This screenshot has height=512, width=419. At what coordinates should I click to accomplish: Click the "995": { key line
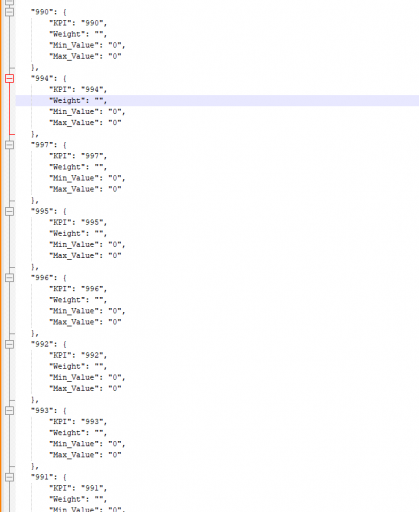coord(49,211)
